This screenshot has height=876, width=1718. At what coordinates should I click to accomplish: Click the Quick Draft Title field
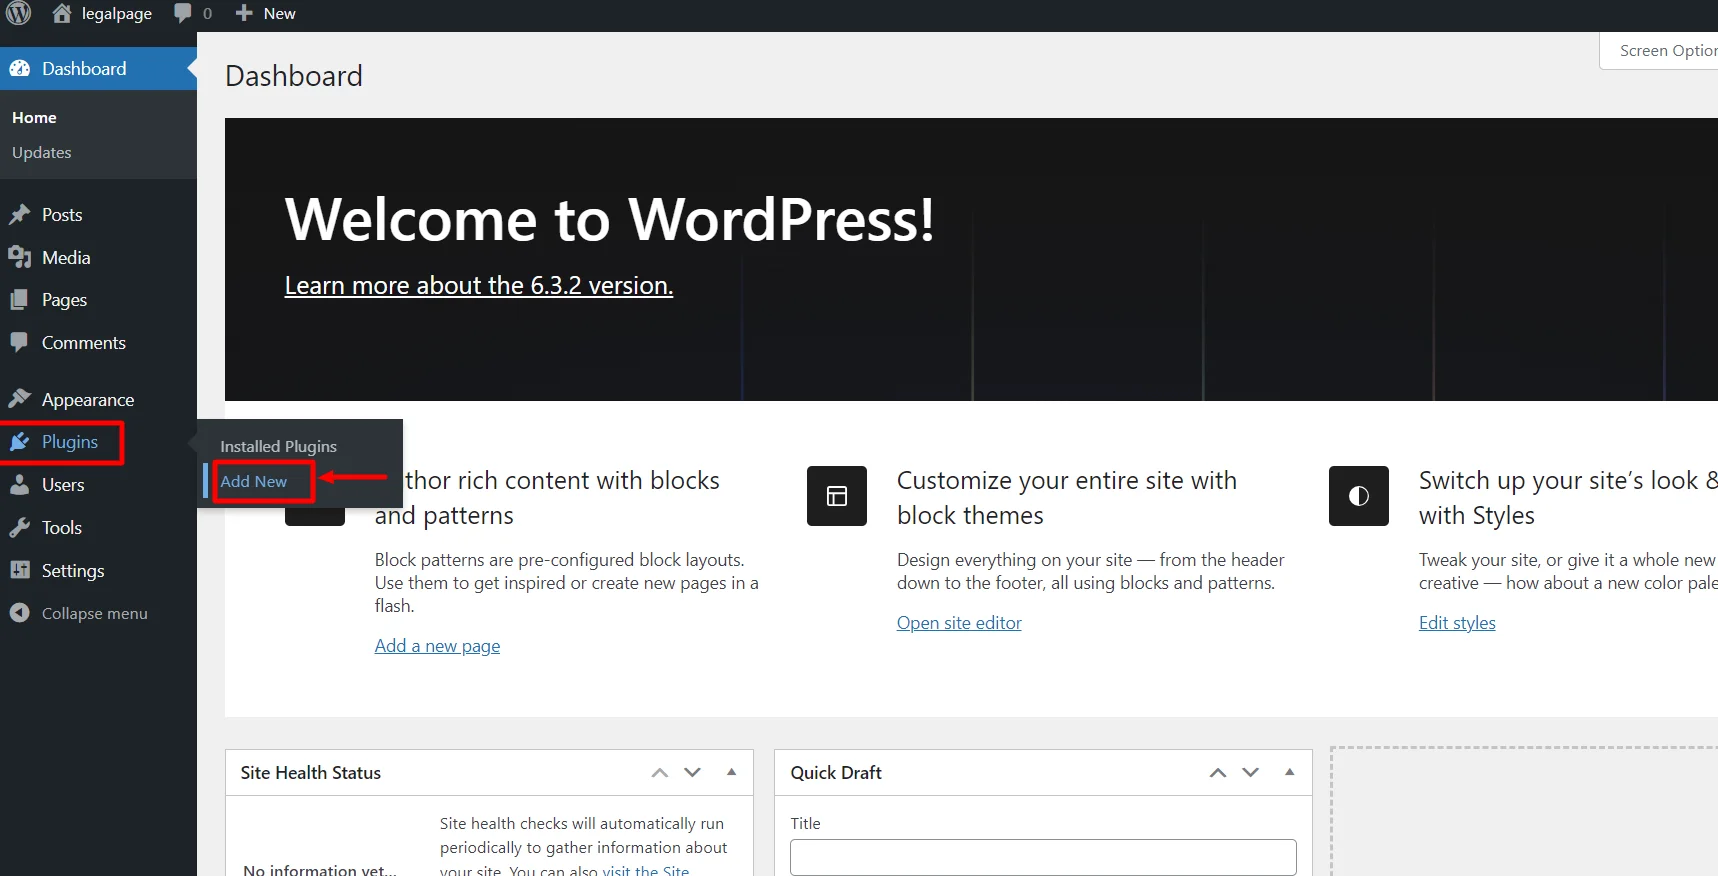[1042, 857]
